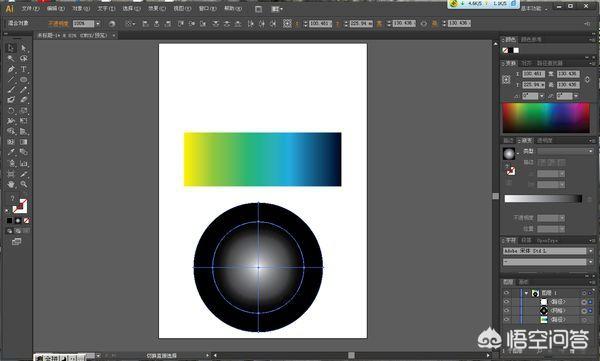Choose the Gradient tool in toolbox
Image resolution: width=600 pixels, height=361 pixels.
(x=24, y=142)
